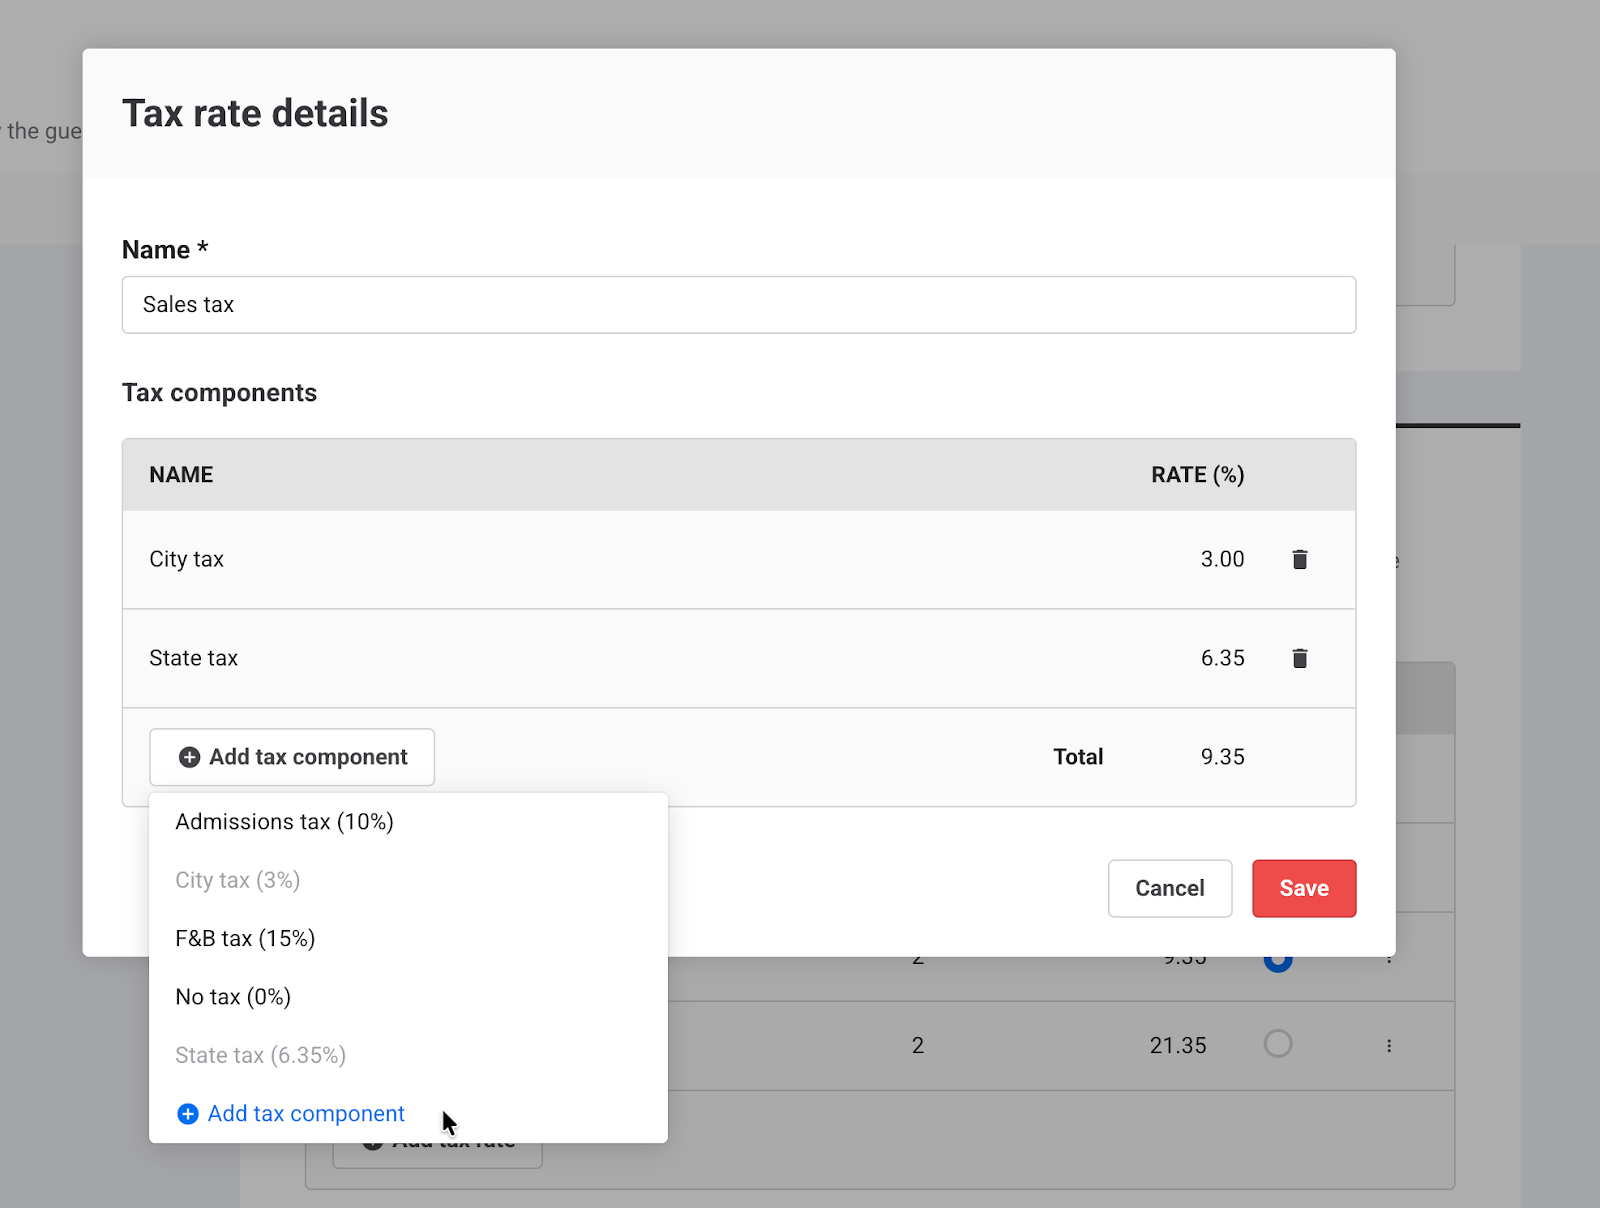Click the State tax row name
1600x1208 pixels.
point(194,658)
